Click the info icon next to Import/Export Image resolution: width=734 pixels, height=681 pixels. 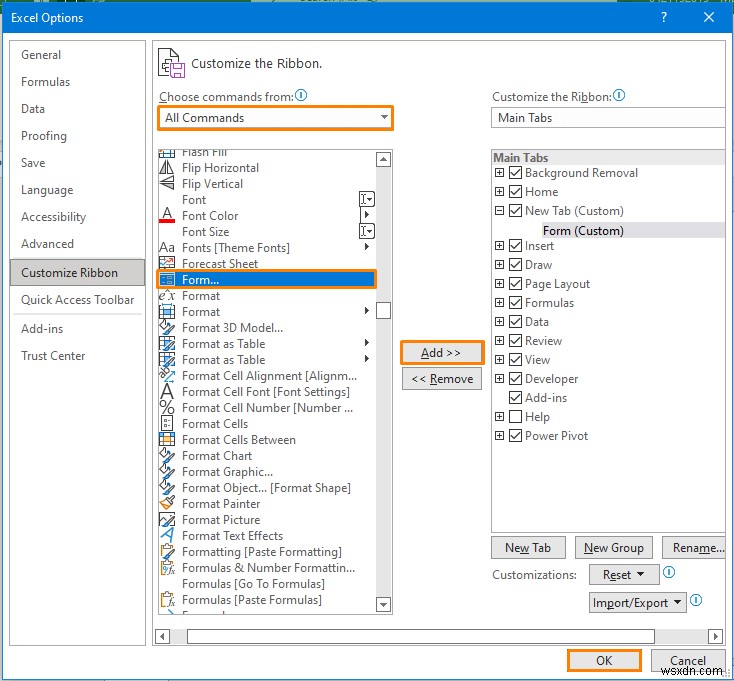[x=696, y=600]
